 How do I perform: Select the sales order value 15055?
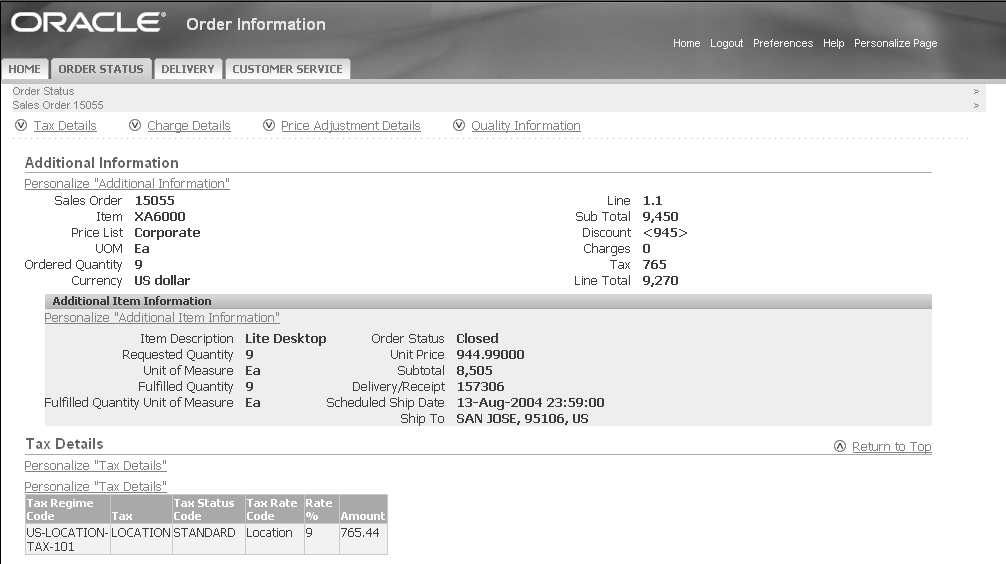point(154,200)
